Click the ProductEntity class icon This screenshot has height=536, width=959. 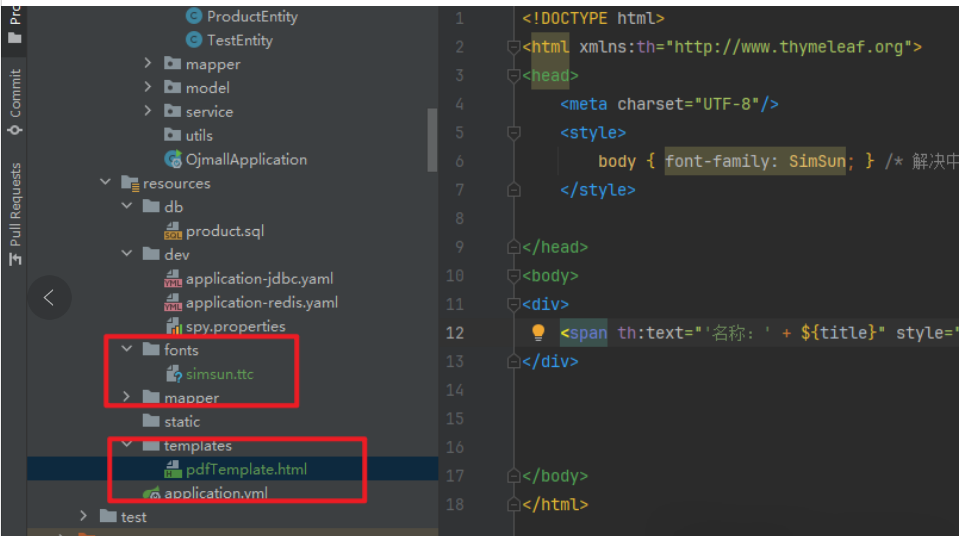click(194, 17)
